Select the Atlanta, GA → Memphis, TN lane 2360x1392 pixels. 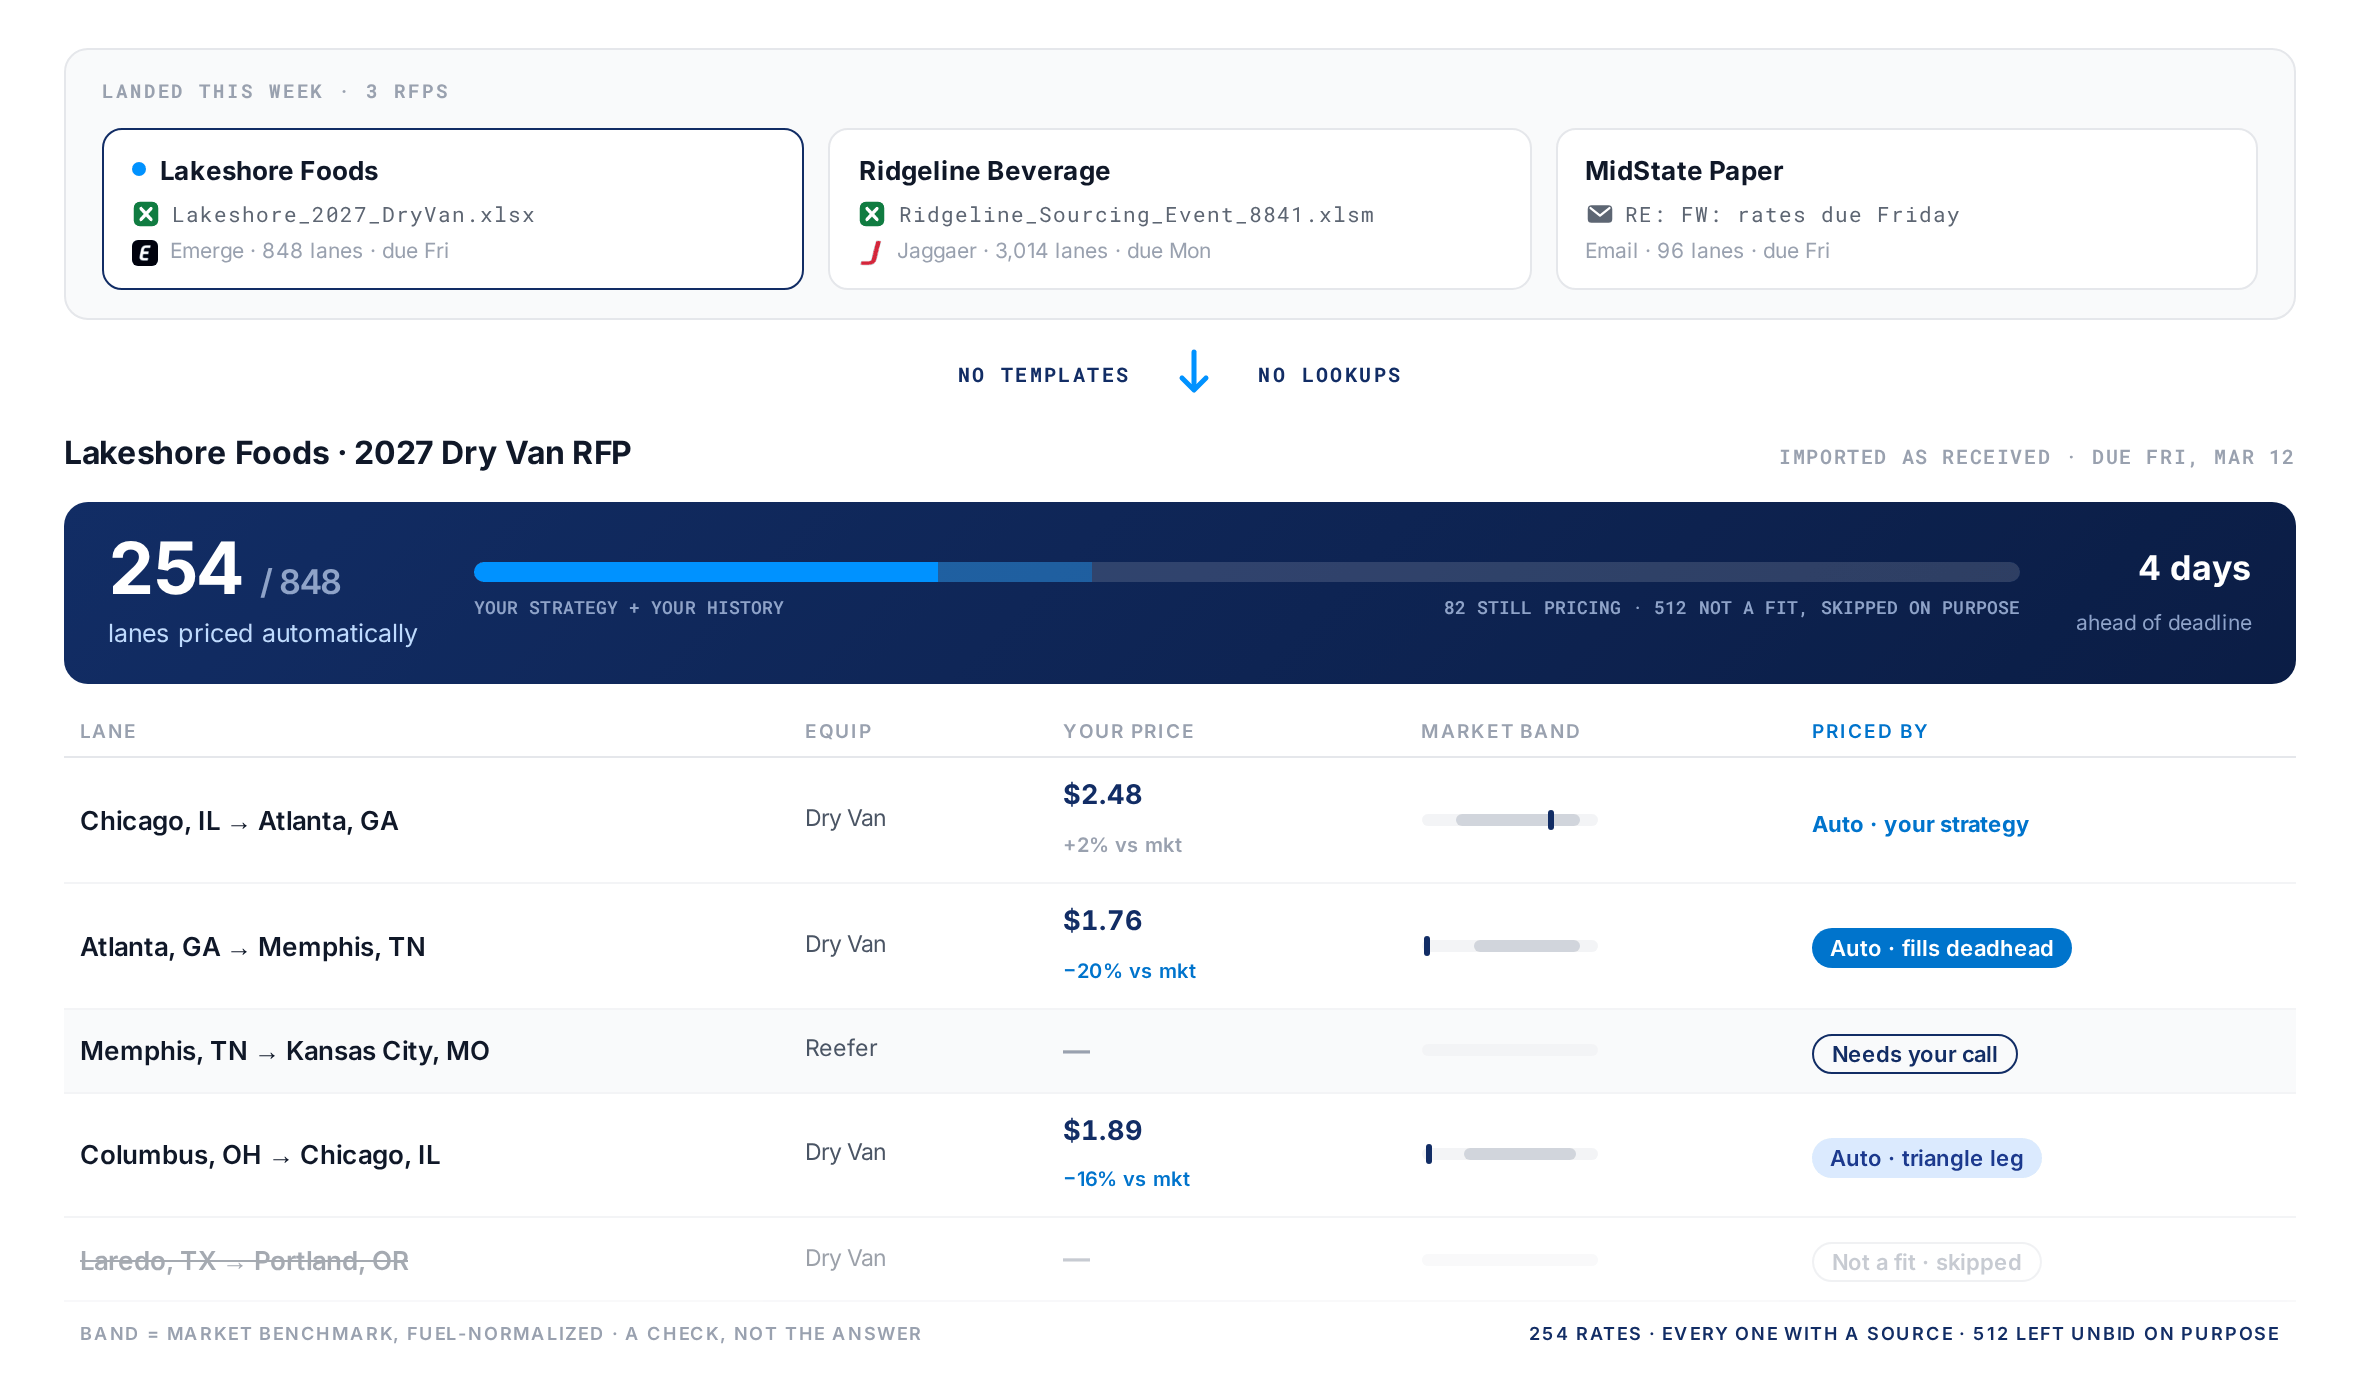click(x=1179, y=946)
